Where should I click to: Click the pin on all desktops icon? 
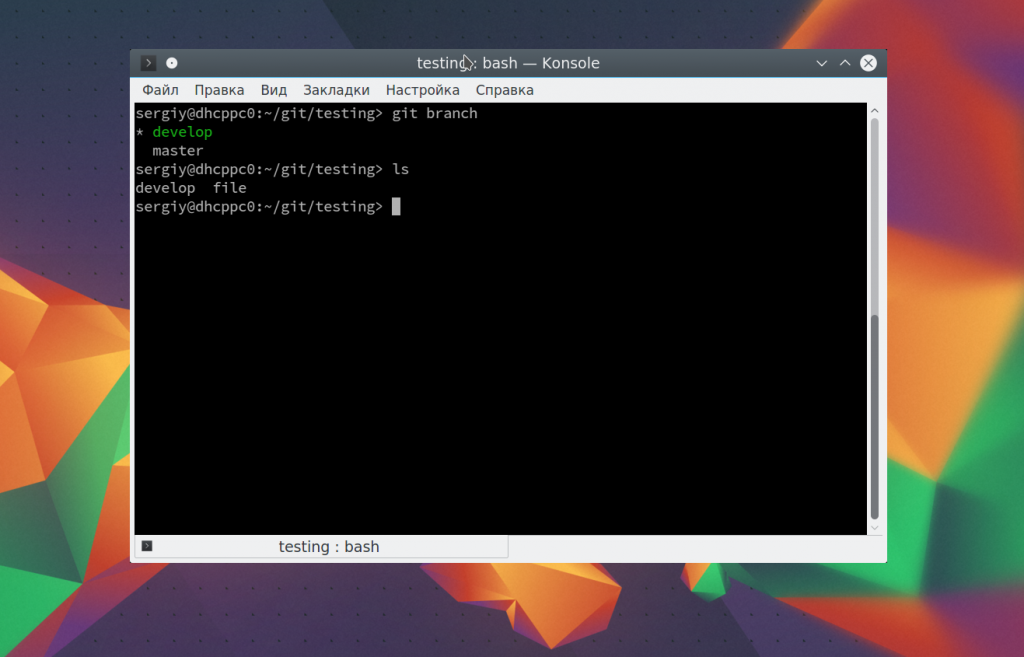pos(172,63)
